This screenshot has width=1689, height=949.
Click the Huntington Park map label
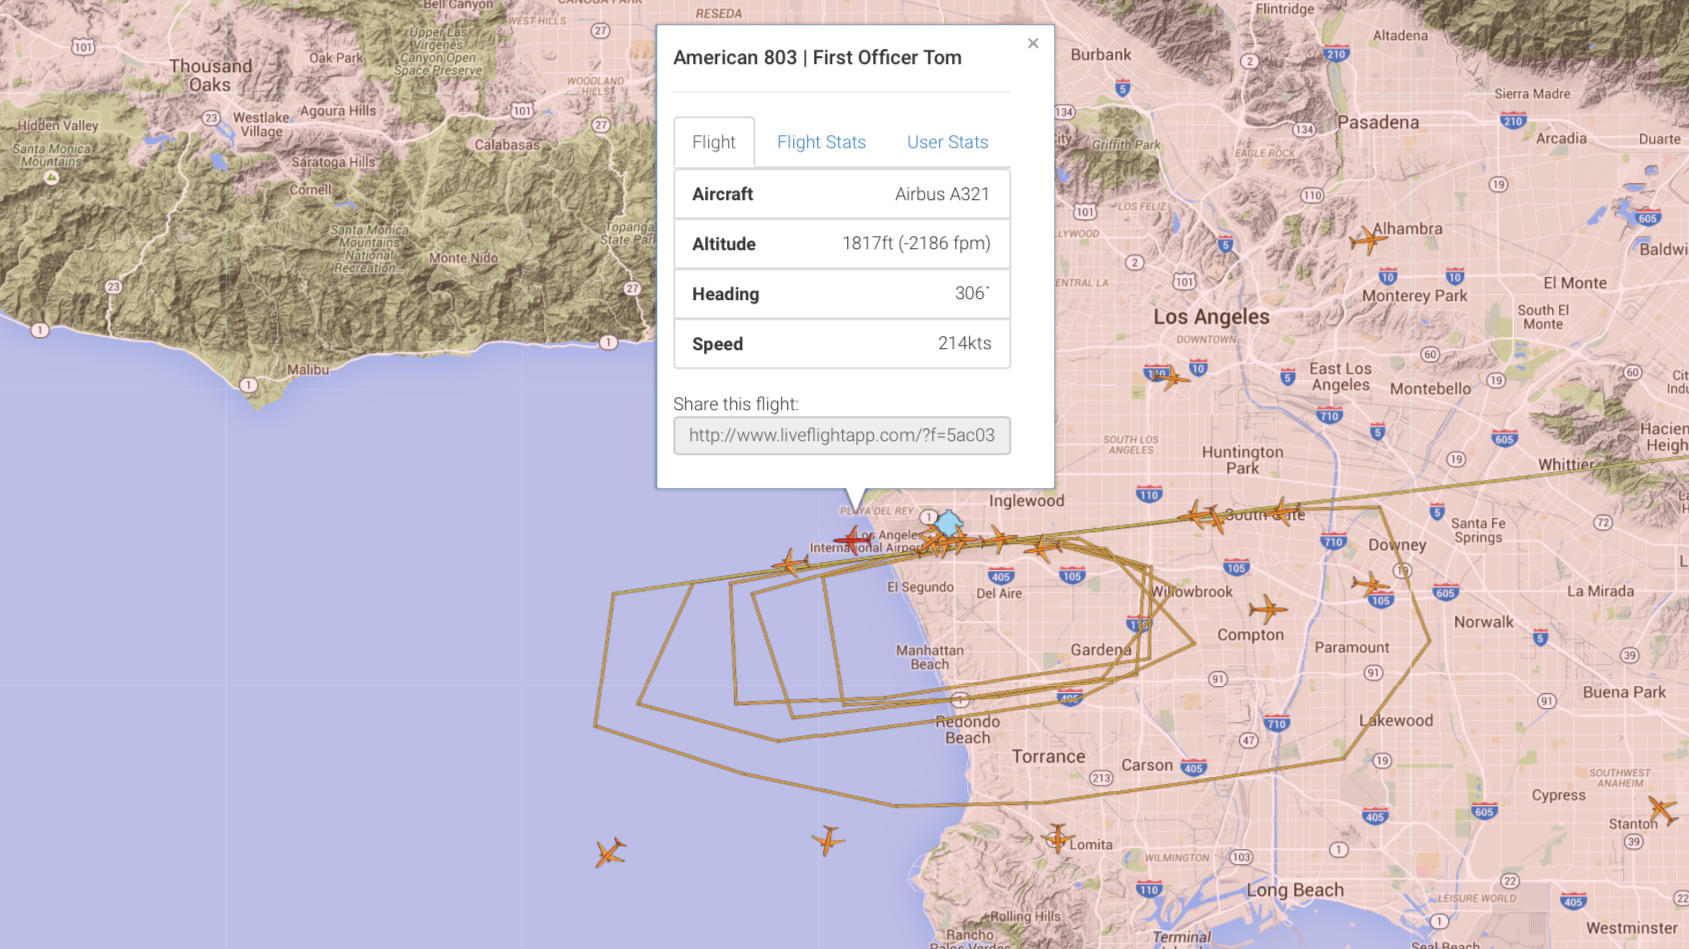[1242, 460]
